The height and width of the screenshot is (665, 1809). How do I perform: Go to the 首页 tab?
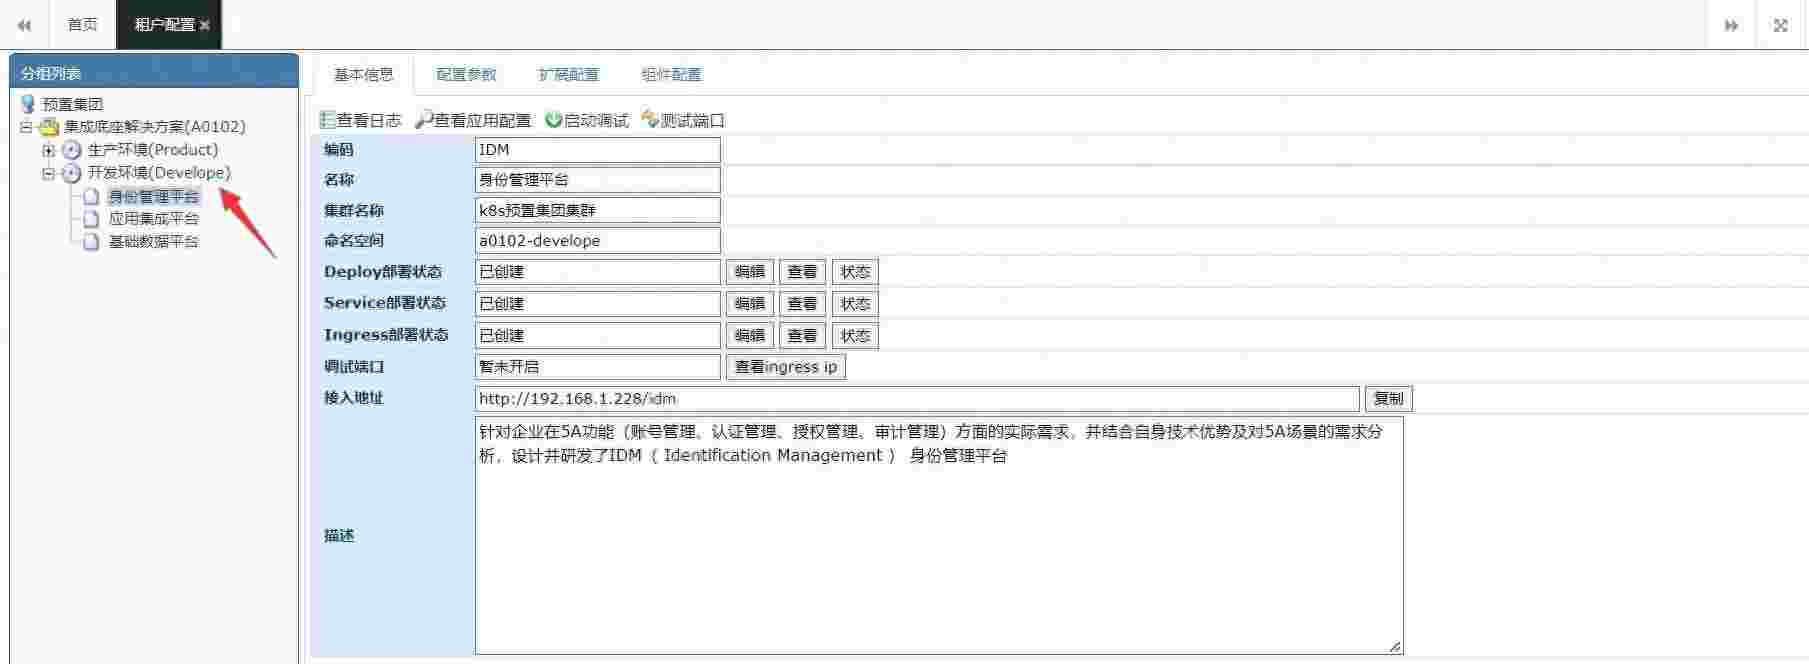(82, 25)
